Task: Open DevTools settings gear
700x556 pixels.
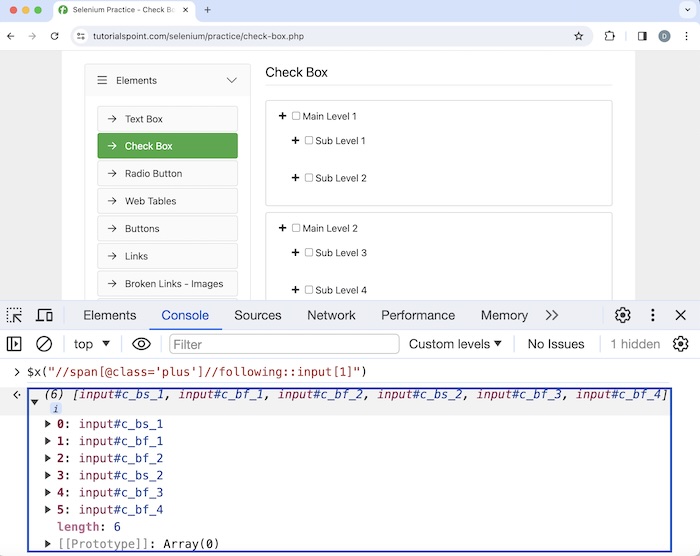Action: click(x=622, y=315)
